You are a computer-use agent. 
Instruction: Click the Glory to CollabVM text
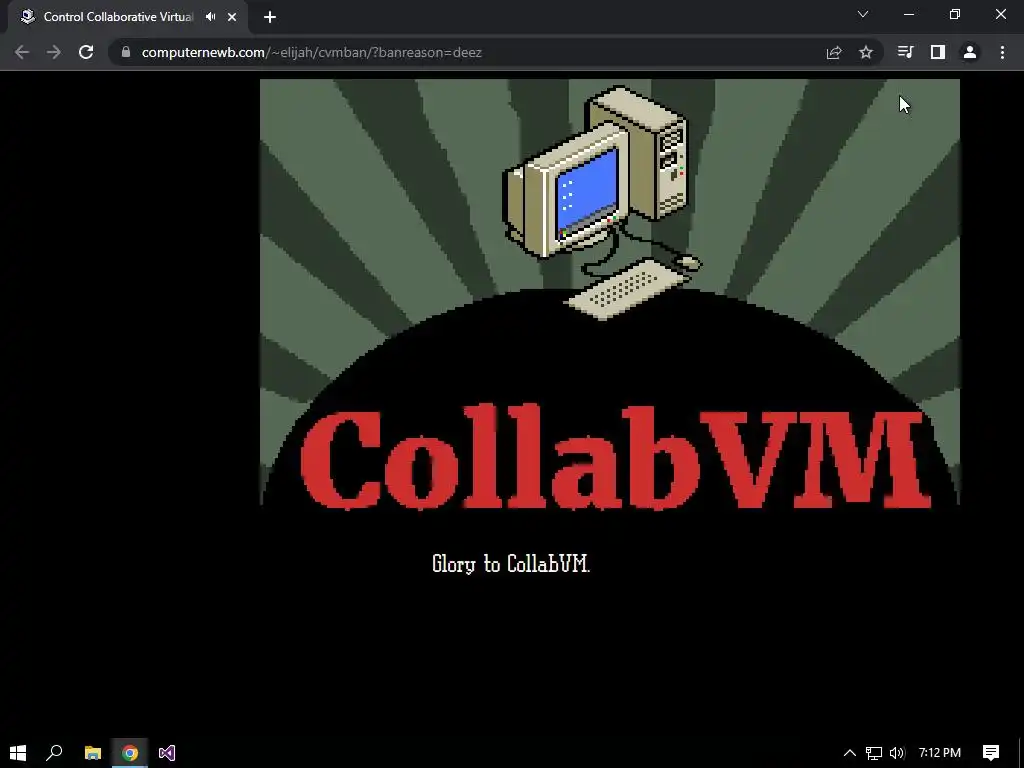pos(511,564)
